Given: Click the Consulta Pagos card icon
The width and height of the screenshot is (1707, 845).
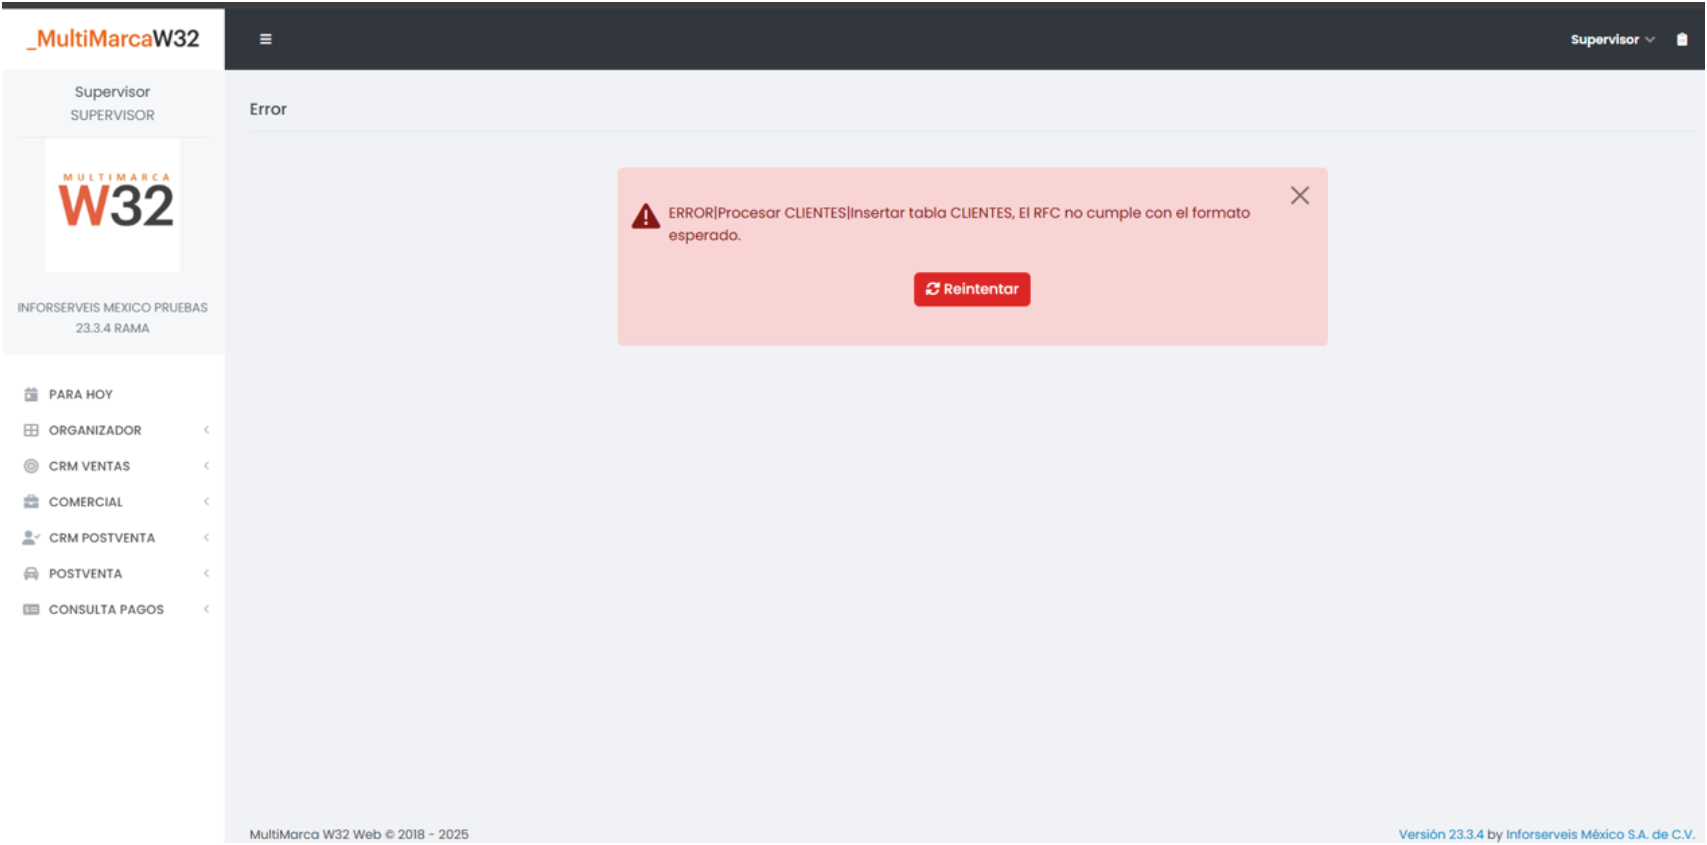Looking at the screenshot, I should (31, 609).
